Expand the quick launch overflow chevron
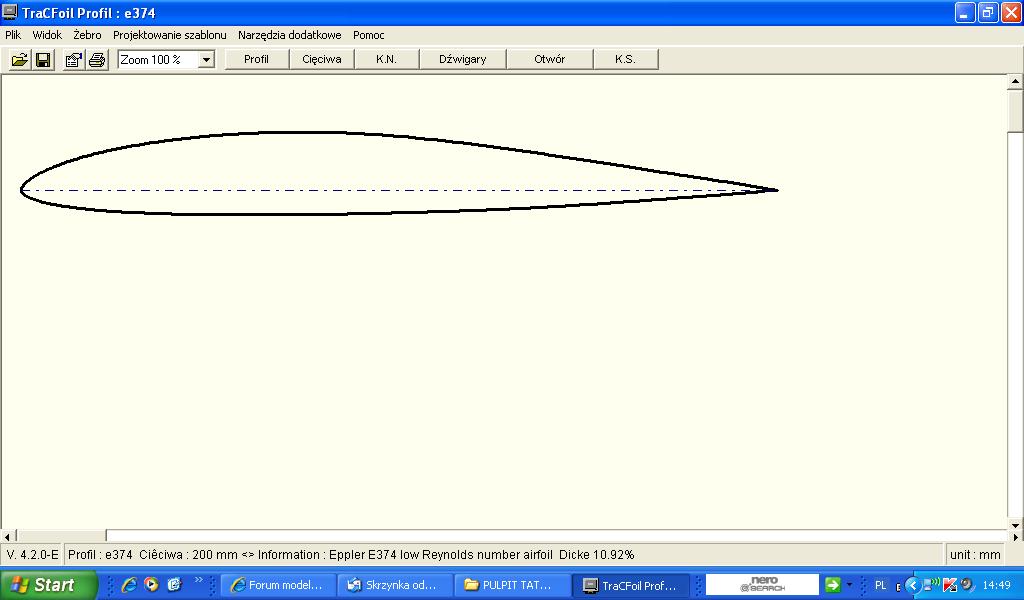Image resolution: width=1024 pixels, height=600 pixels. click(x=198, y=581)
